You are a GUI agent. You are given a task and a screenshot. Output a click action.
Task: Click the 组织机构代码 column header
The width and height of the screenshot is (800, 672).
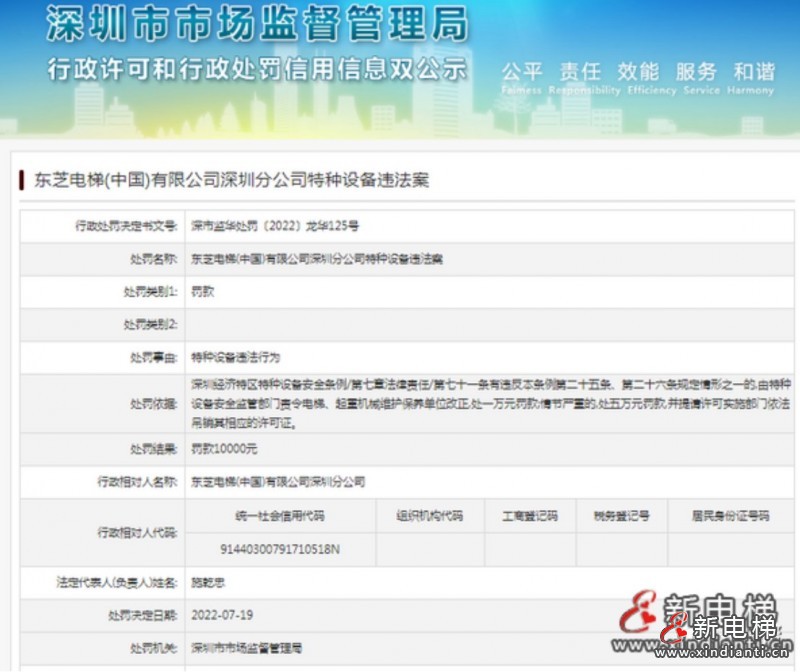click(x=430, y=517)
